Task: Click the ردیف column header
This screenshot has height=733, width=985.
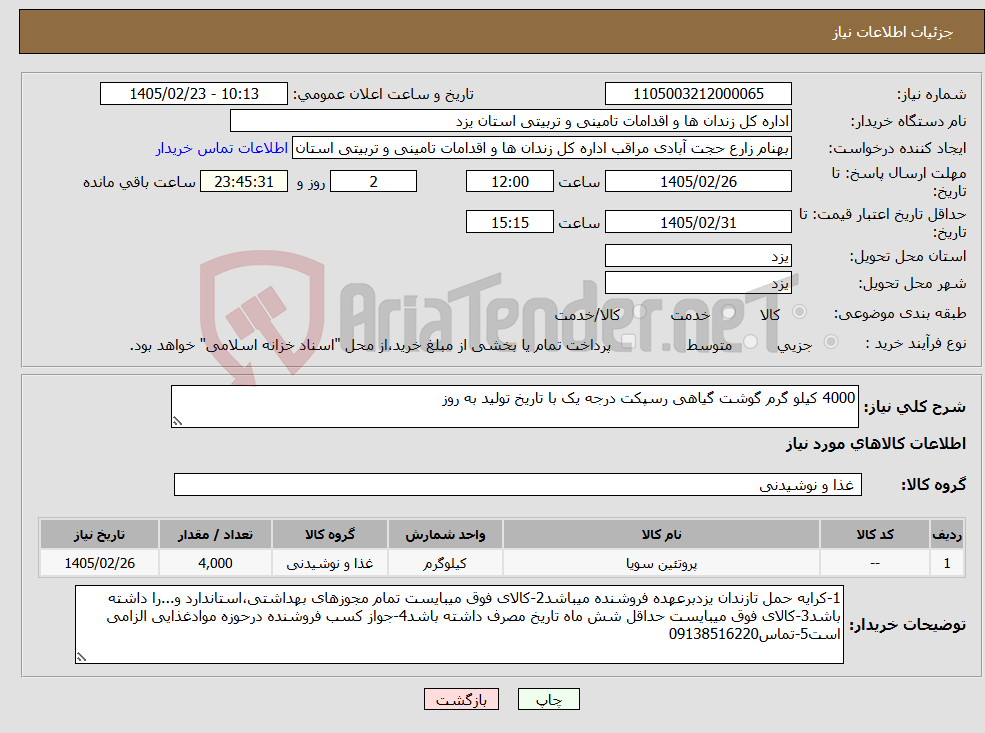Action: pos(947,535)
